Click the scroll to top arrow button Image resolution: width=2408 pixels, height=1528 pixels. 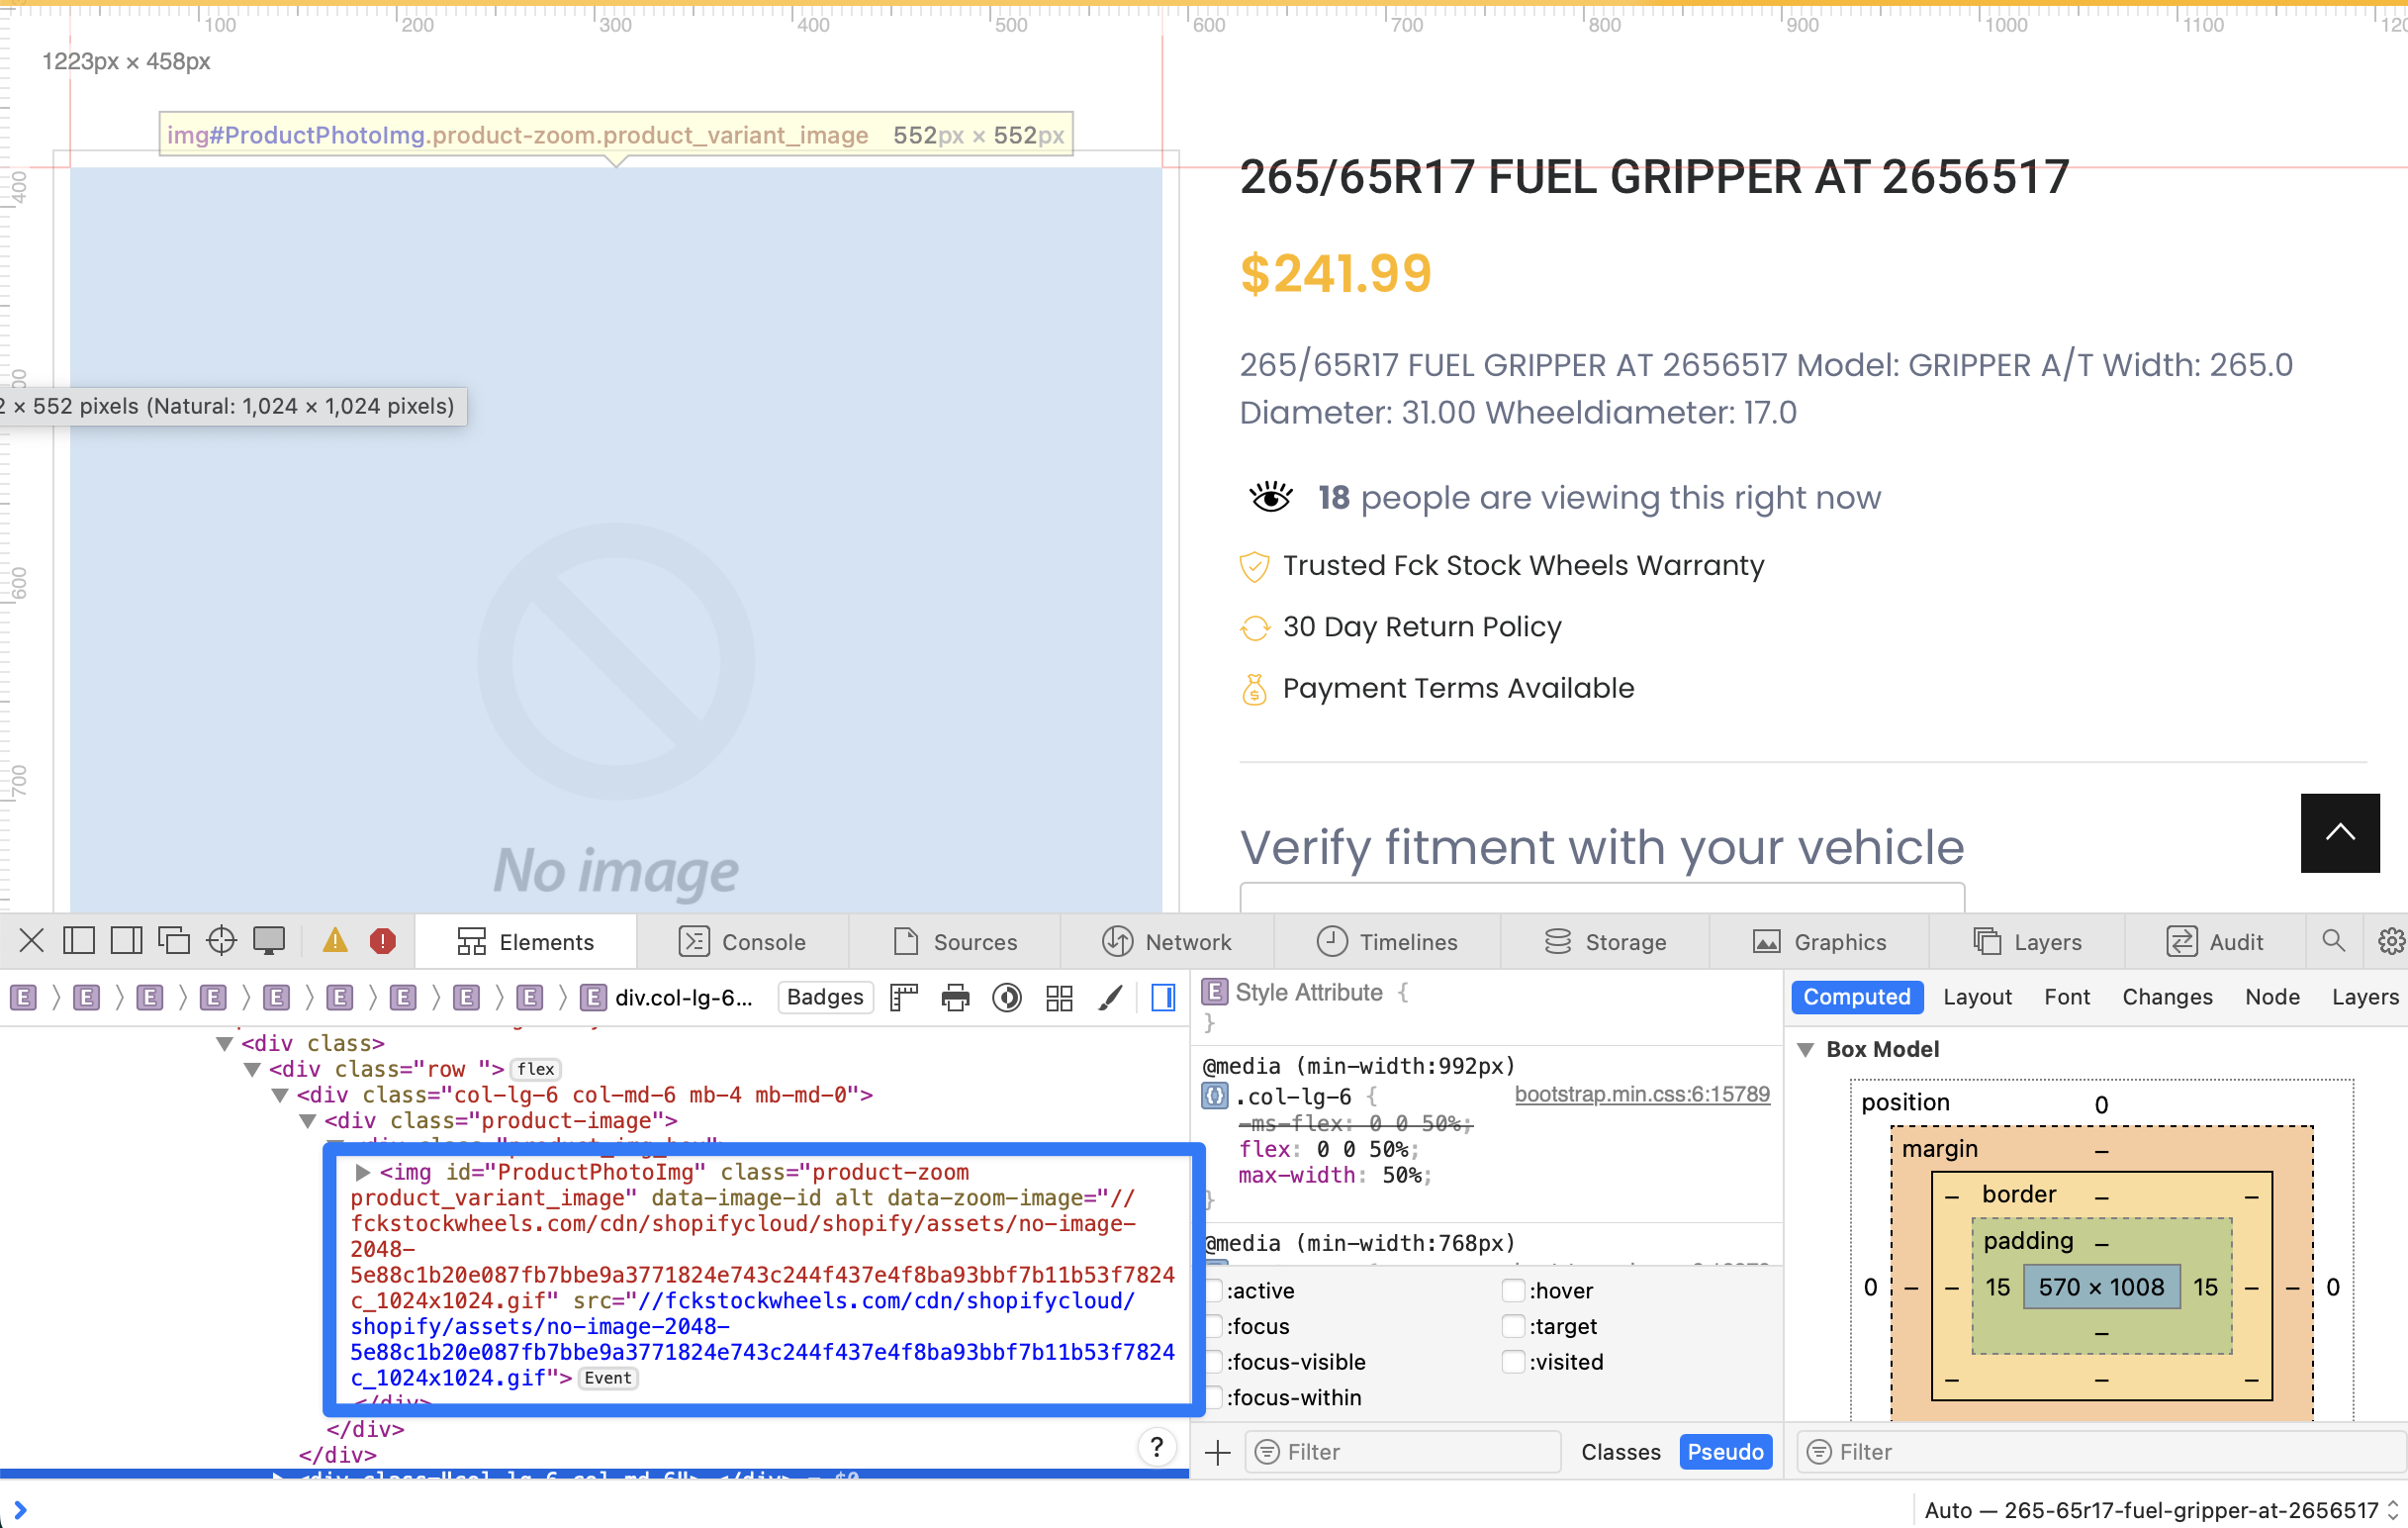[x=2339, y=832]
